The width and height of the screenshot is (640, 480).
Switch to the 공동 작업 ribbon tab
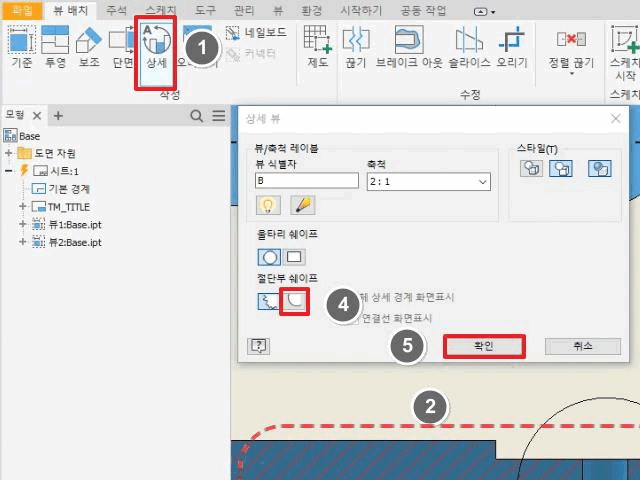click(423, 10)
